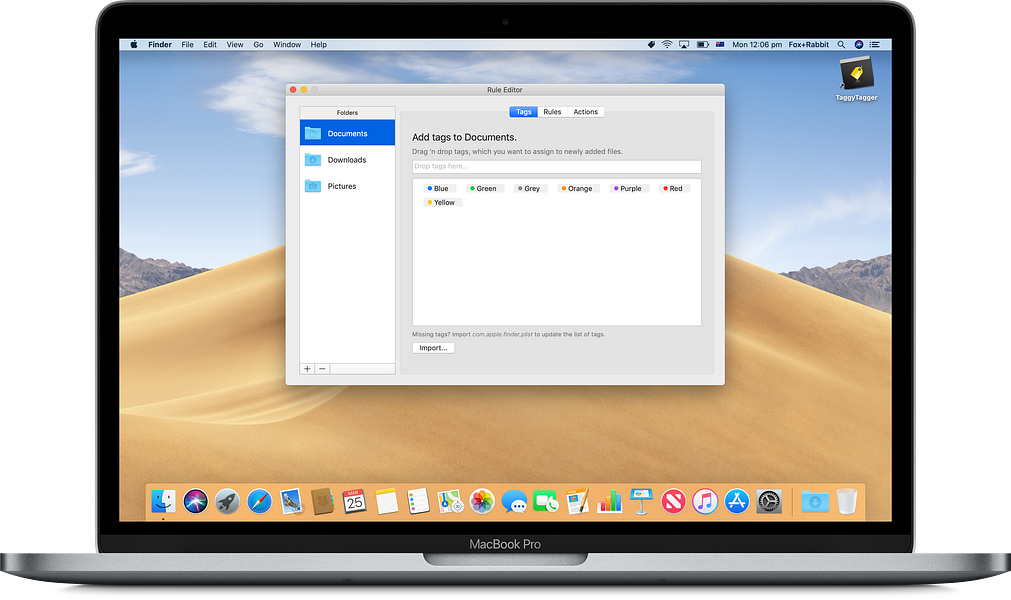Add a folder with the plus button
This screenshot has height=600, width=1011.
coord(307,369)
